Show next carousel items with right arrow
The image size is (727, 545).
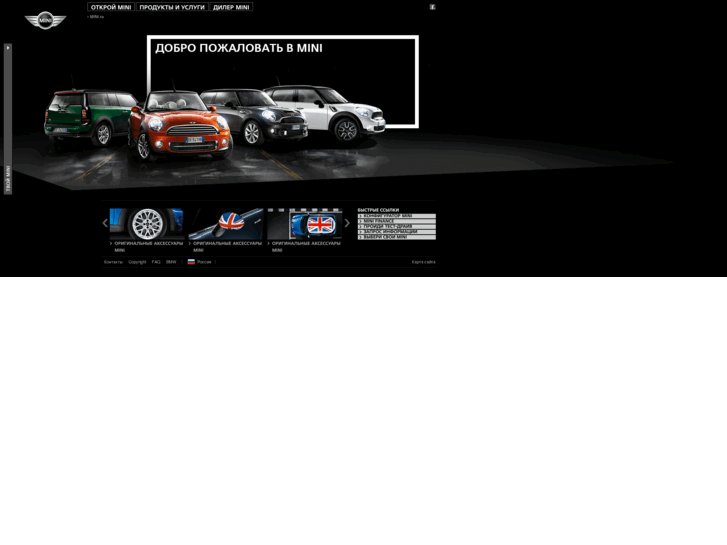tap(347, 223)
